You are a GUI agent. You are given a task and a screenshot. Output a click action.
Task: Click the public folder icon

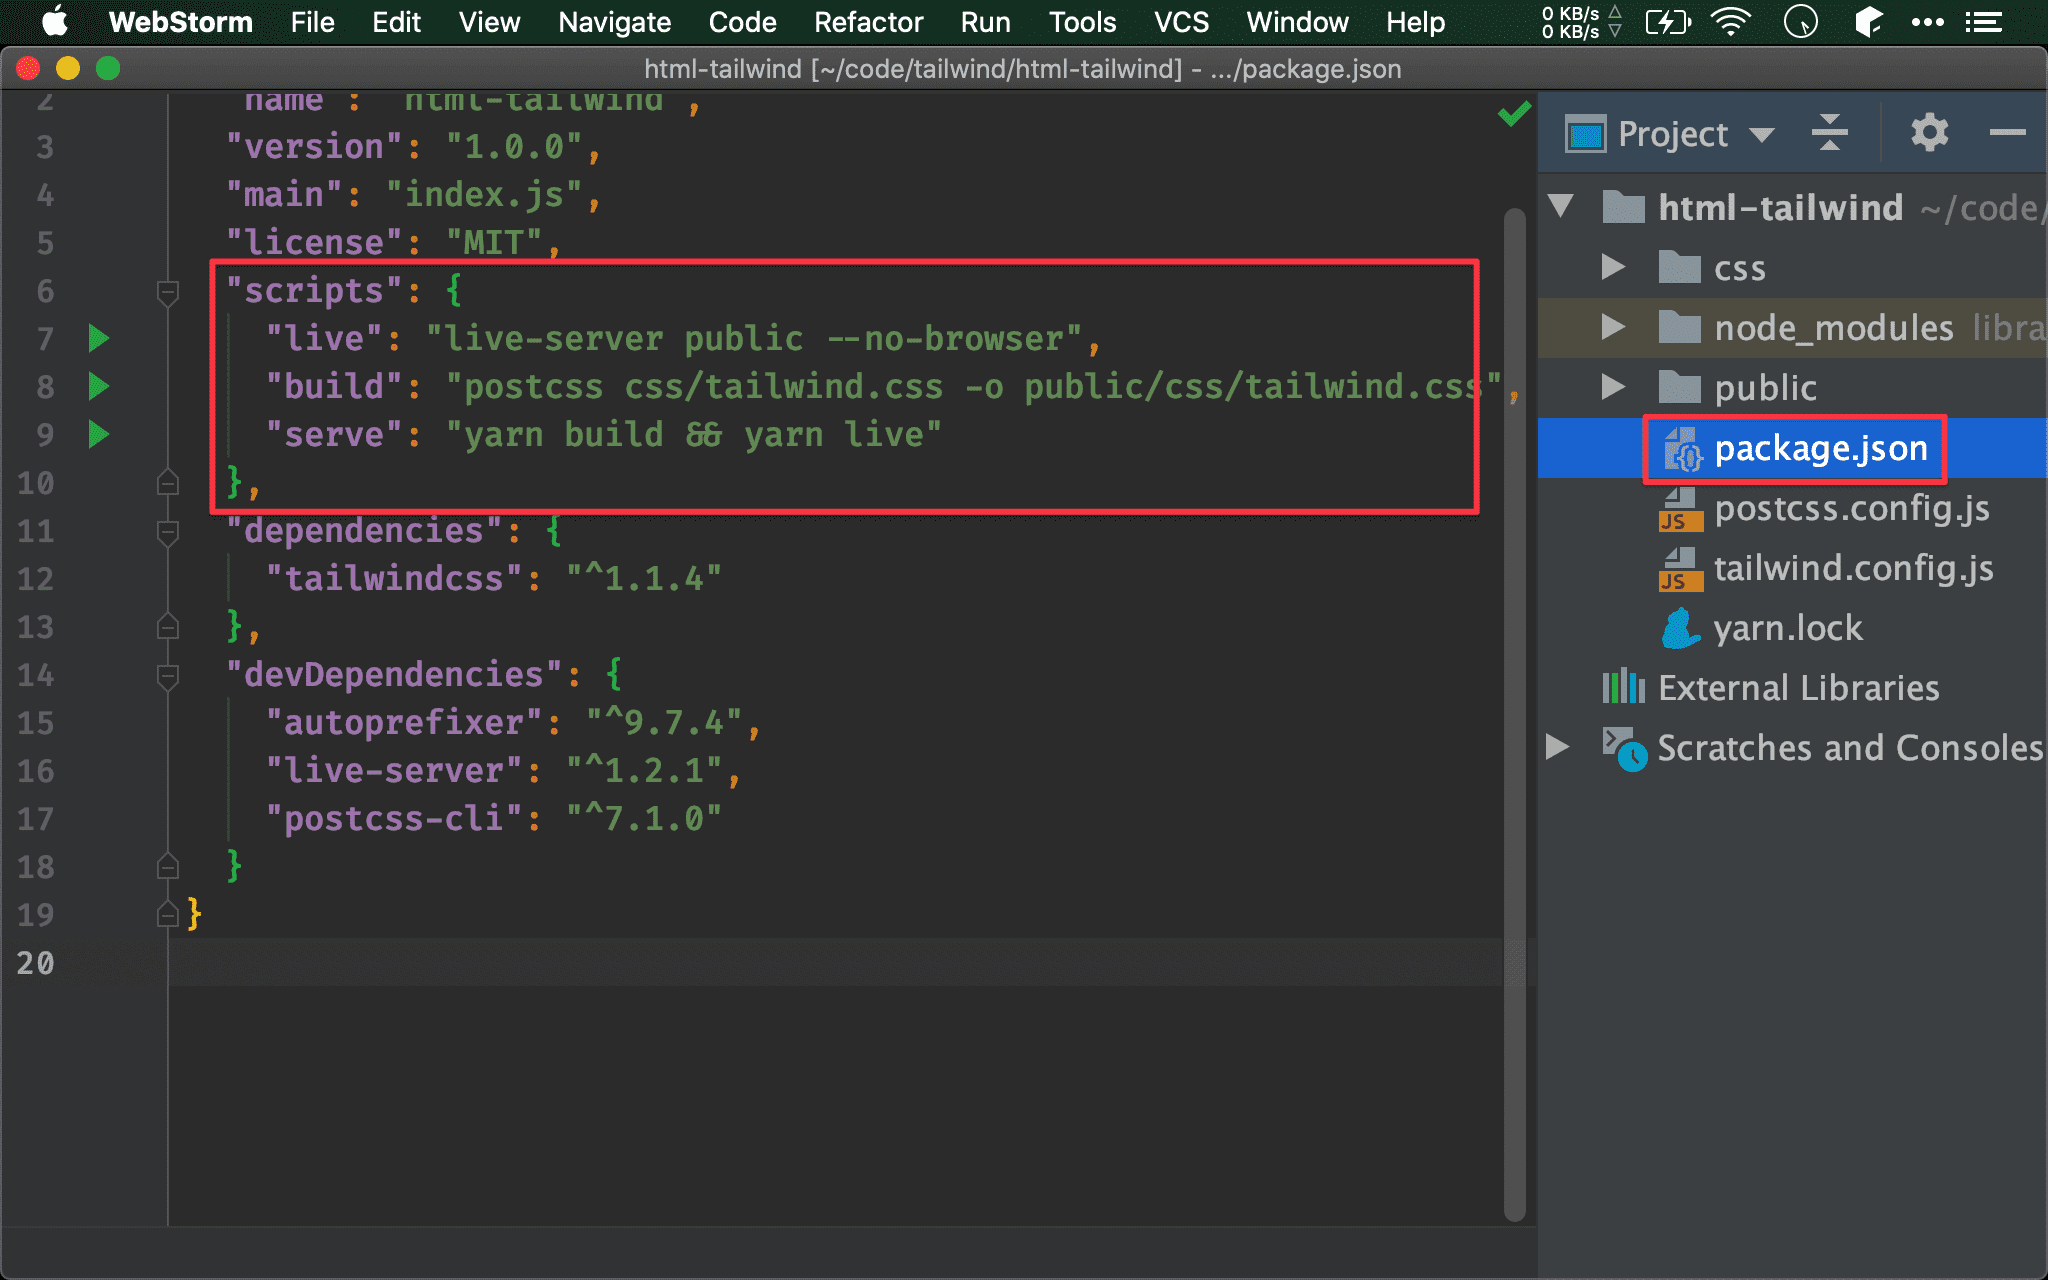1679,388
